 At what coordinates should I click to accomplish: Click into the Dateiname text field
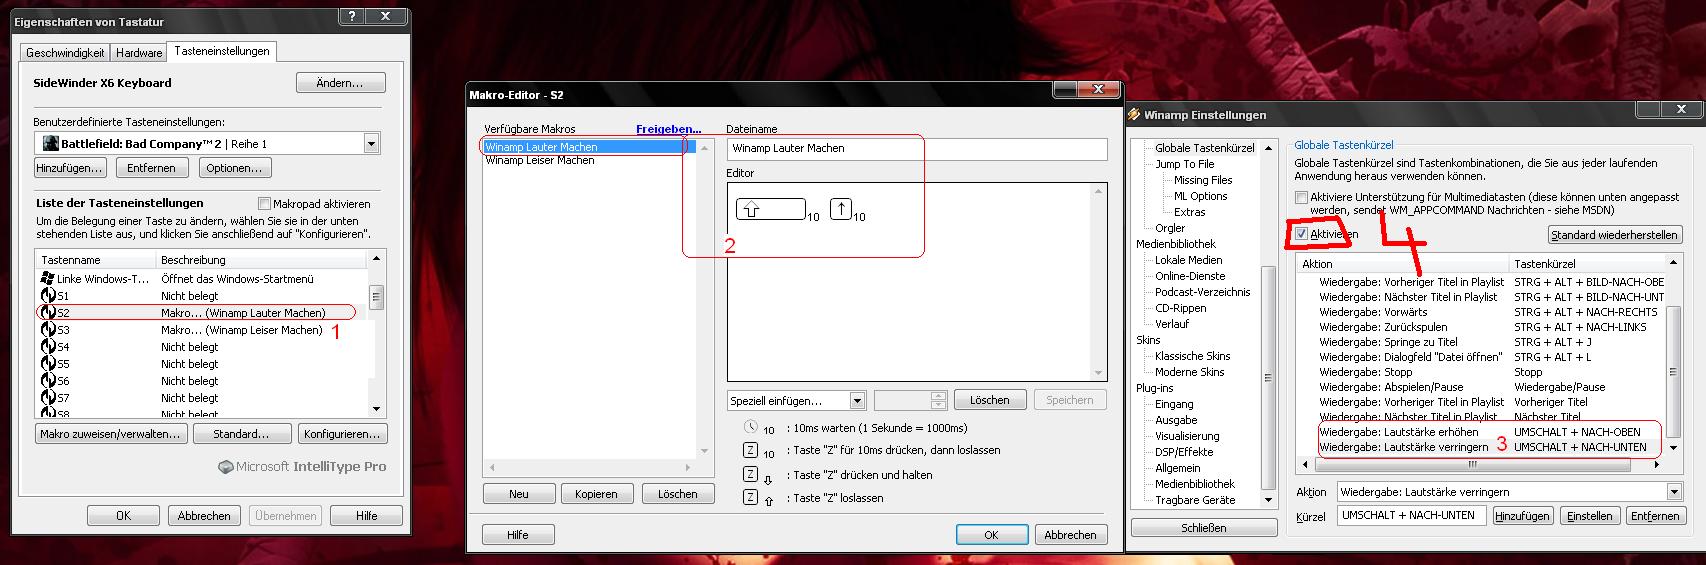pos(917,148)
